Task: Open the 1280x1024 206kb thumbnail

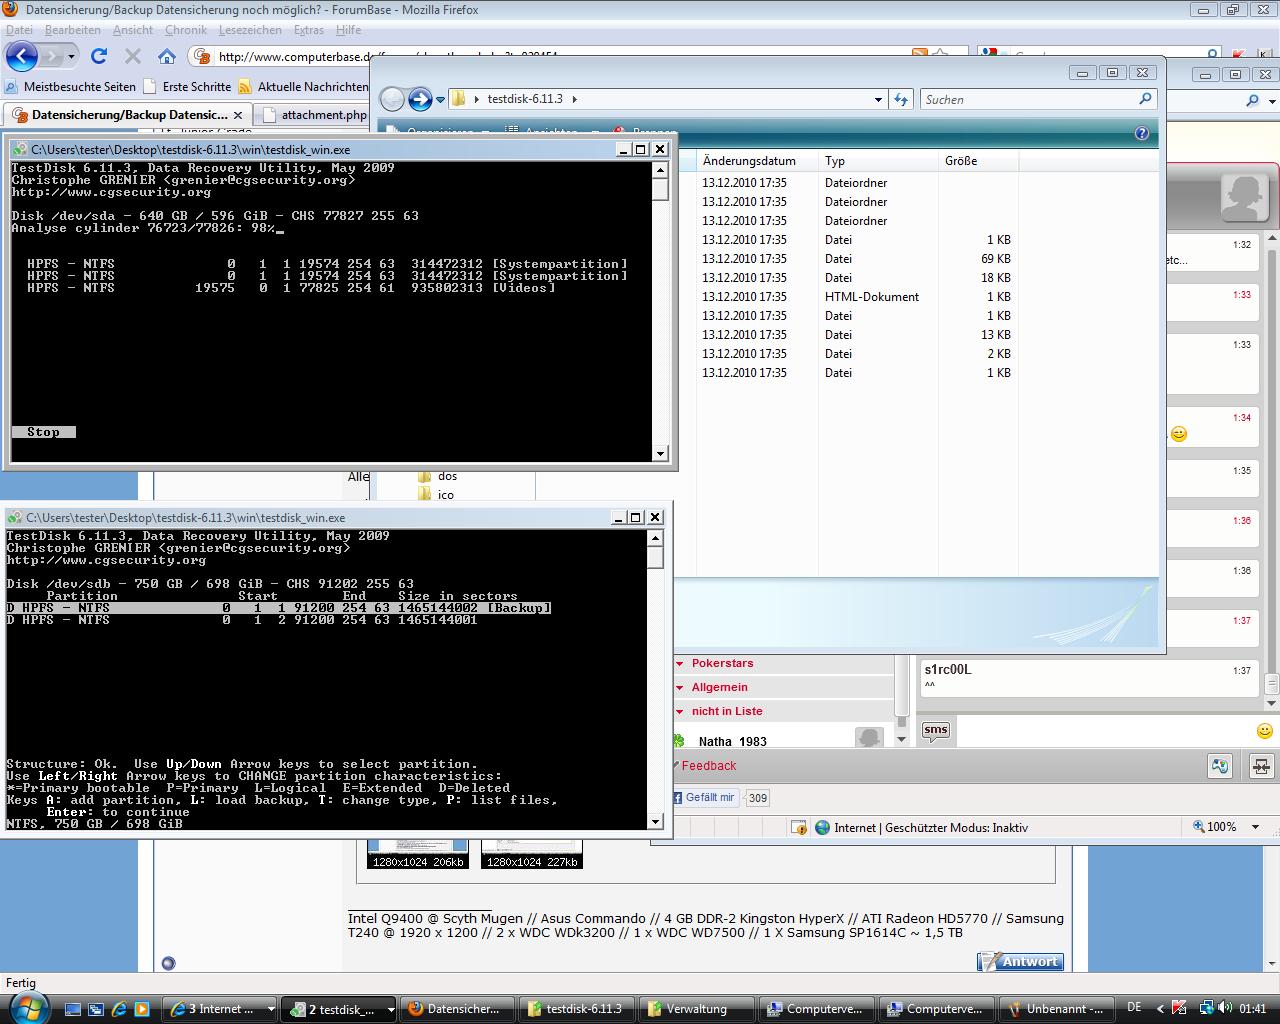Action: coord(418,854)
